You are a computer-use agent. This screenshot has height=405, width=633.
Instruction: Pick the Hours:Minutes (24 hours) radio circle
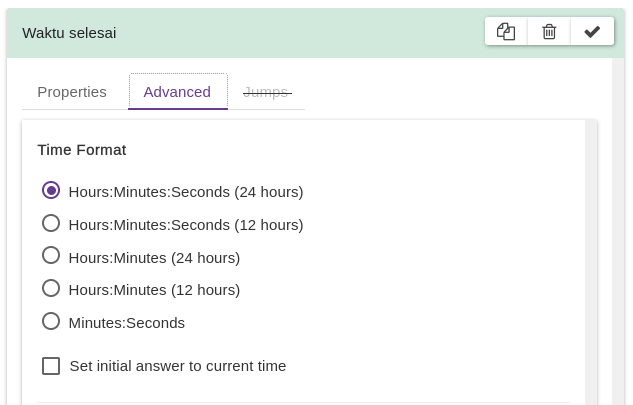tap(51, 256)
